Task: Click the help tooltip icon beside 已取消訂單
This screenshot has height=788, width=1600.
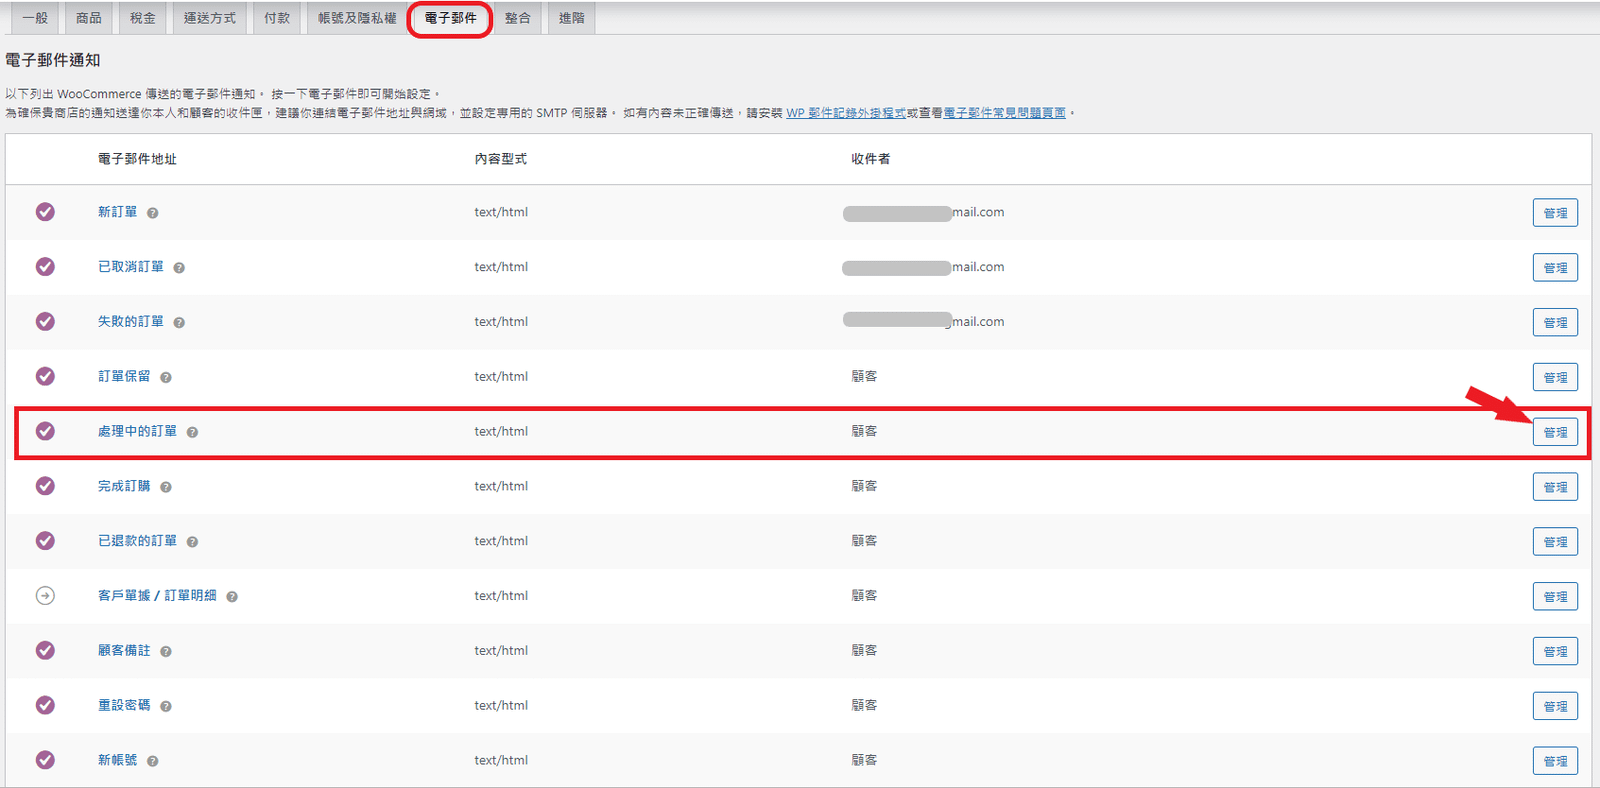Action: point(179,268)
